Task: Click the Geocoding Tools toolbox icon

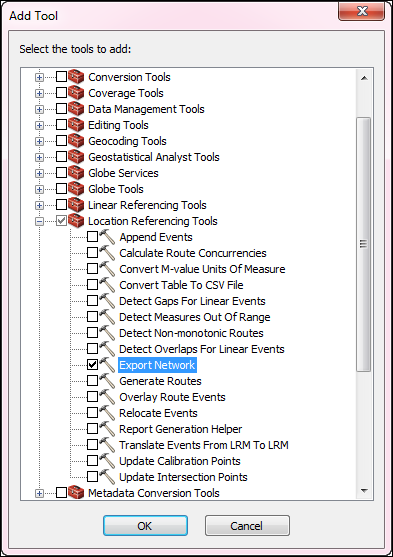Action: (76, 141)
